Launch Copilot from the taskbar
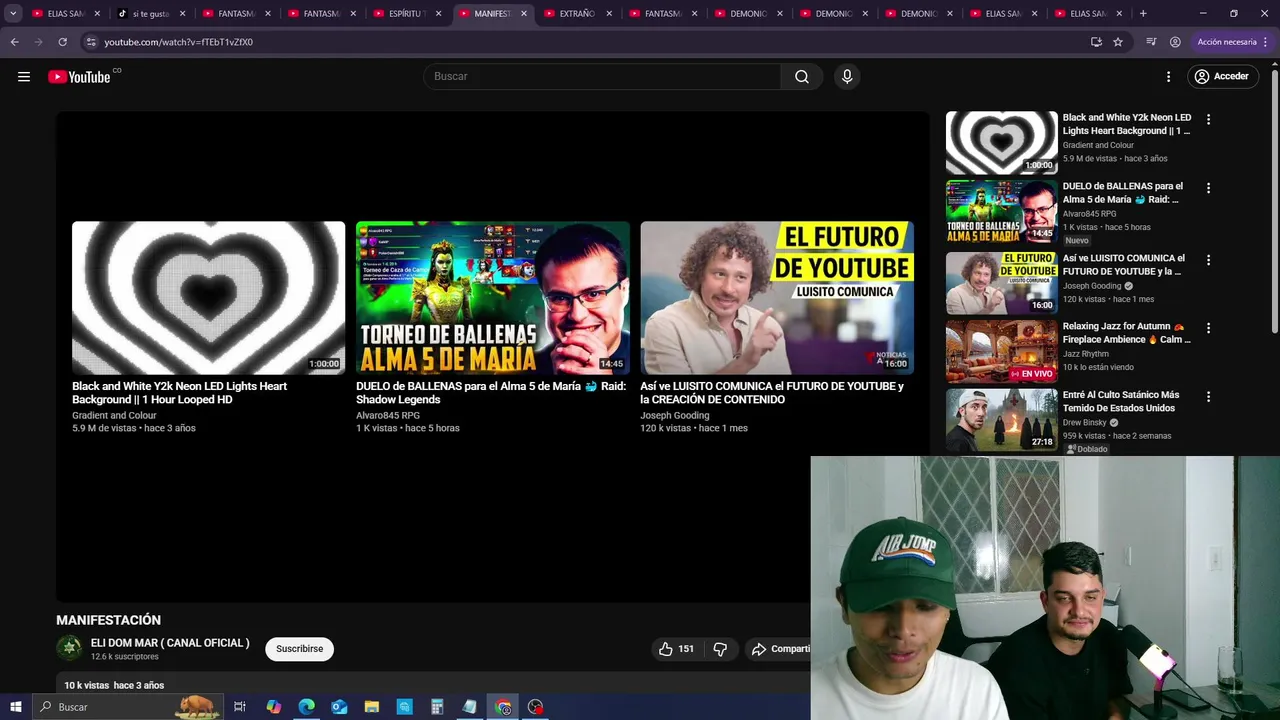 point(273,707)
